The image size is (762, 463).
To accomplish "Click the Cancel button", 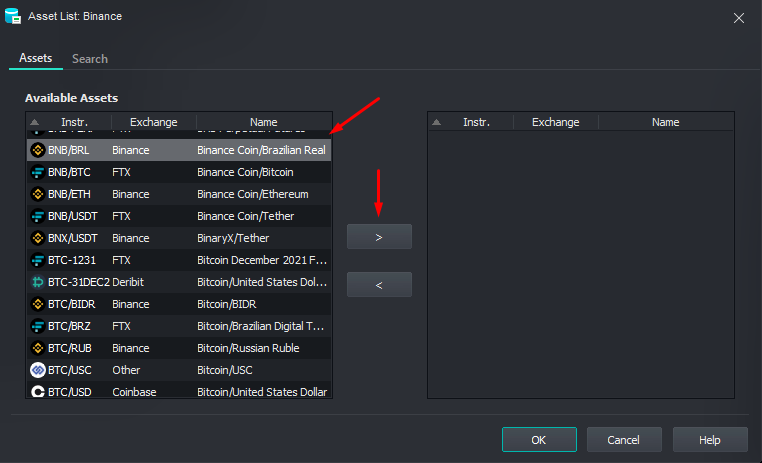I will pos(624,440).
